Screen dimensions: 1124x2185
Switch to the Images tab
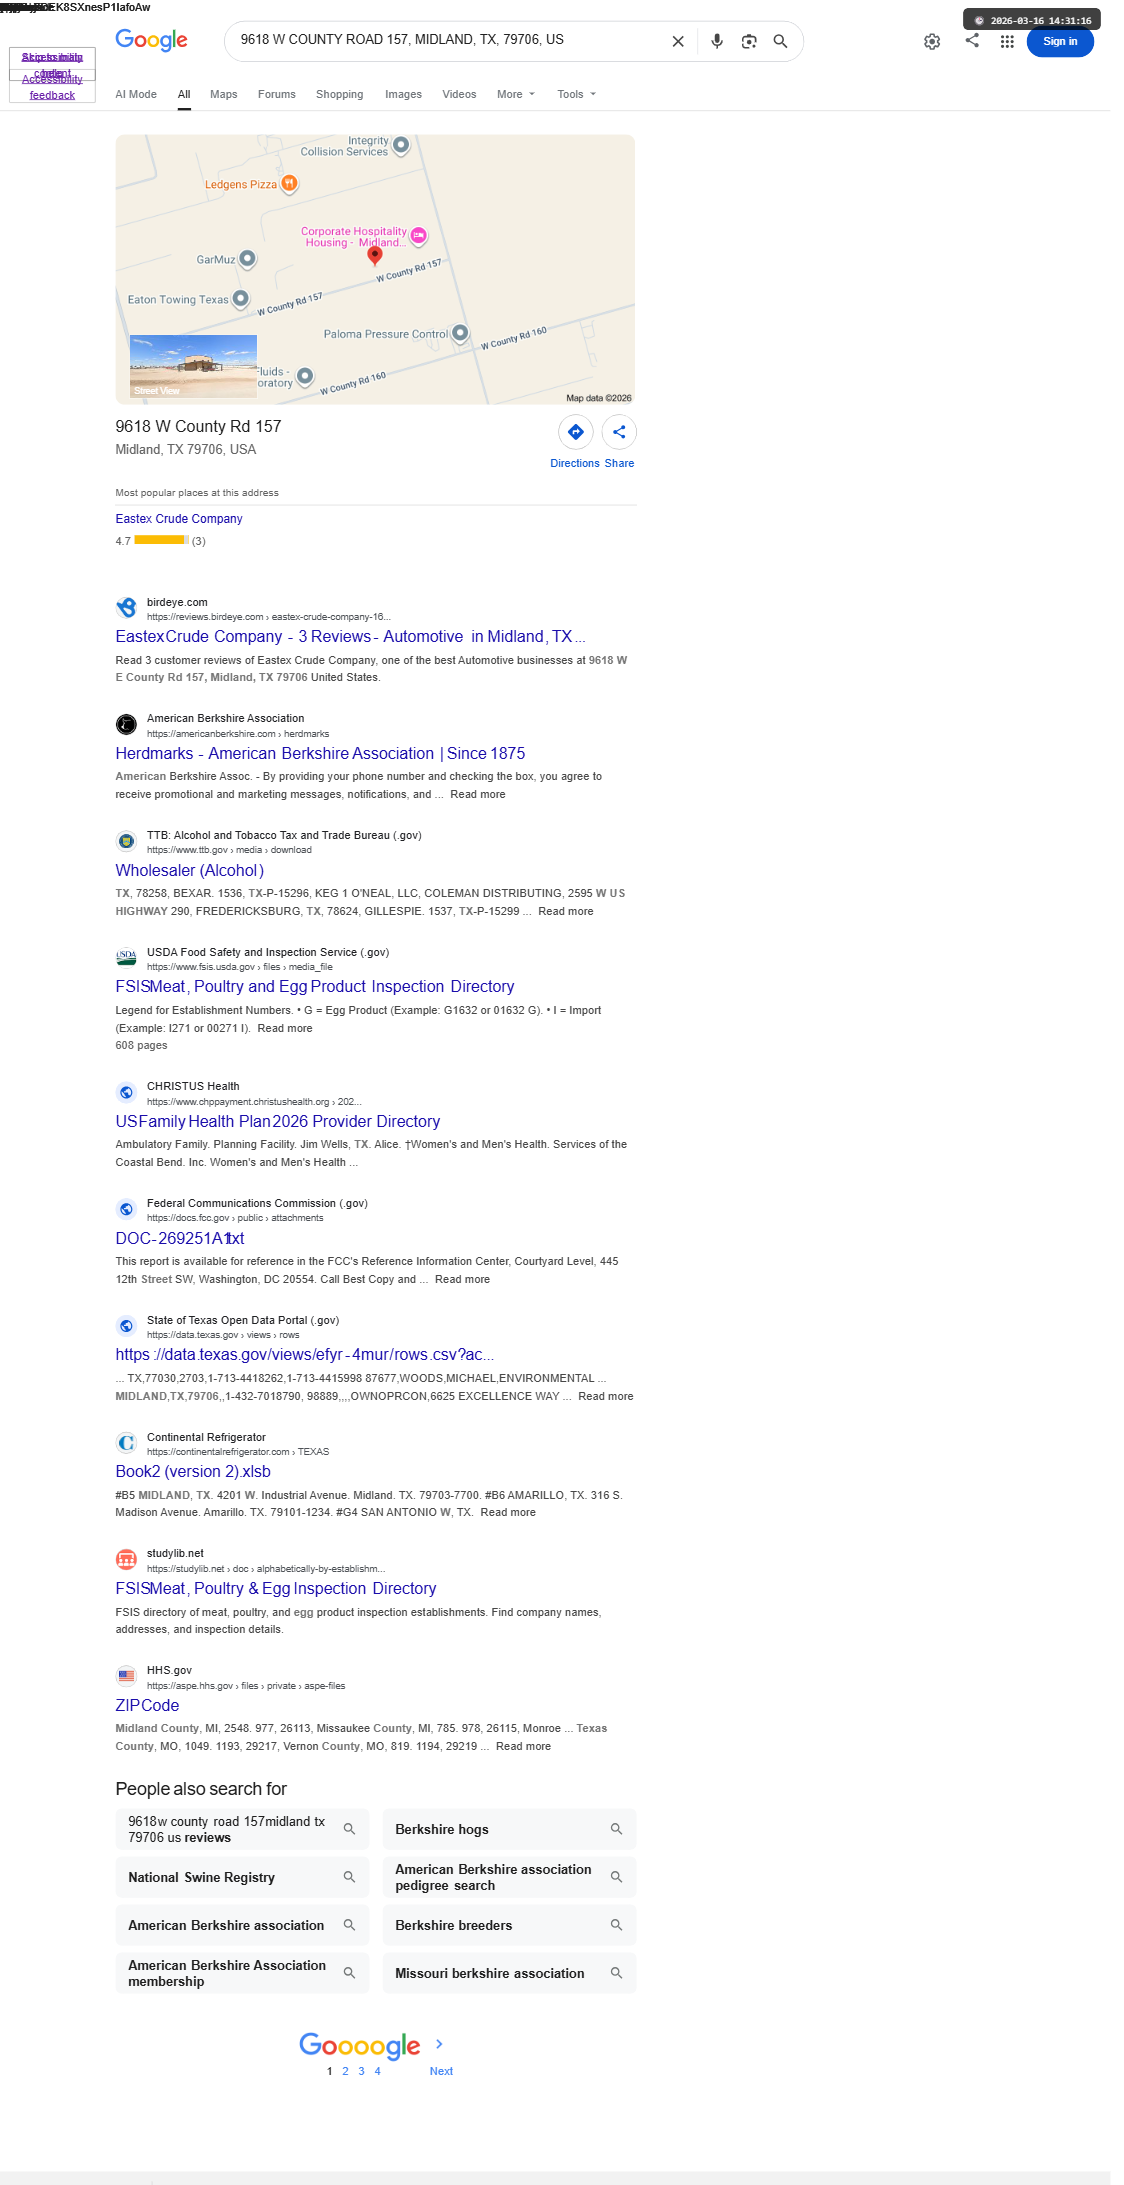point(403,94)
